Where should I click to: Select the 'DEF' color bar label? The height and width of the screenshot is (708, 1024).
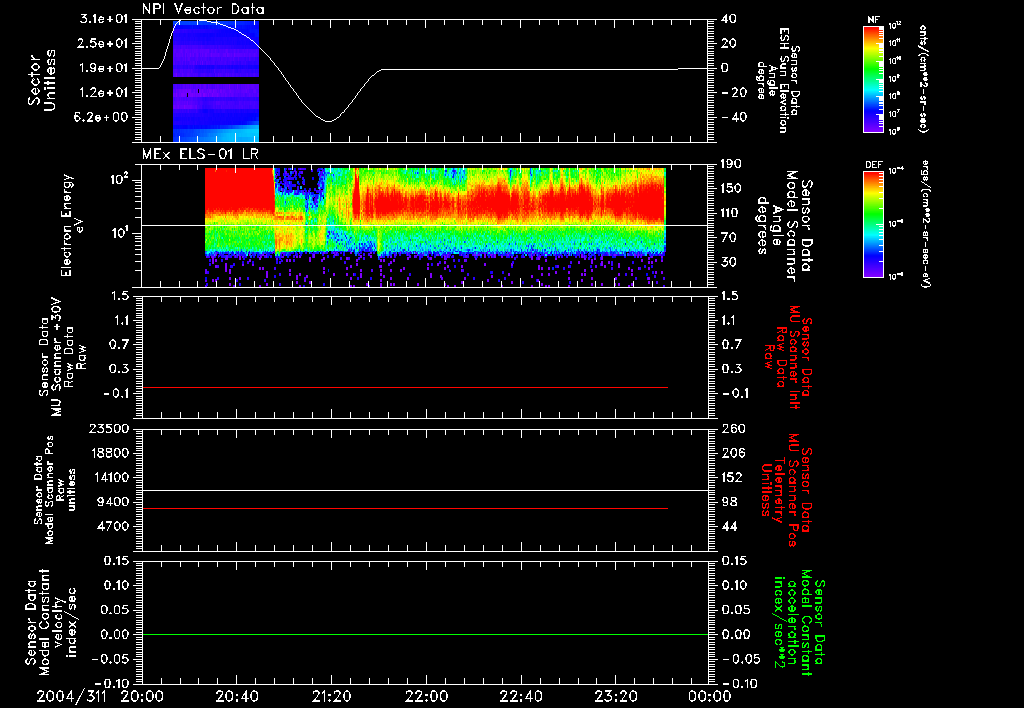[x=873, y=165]
